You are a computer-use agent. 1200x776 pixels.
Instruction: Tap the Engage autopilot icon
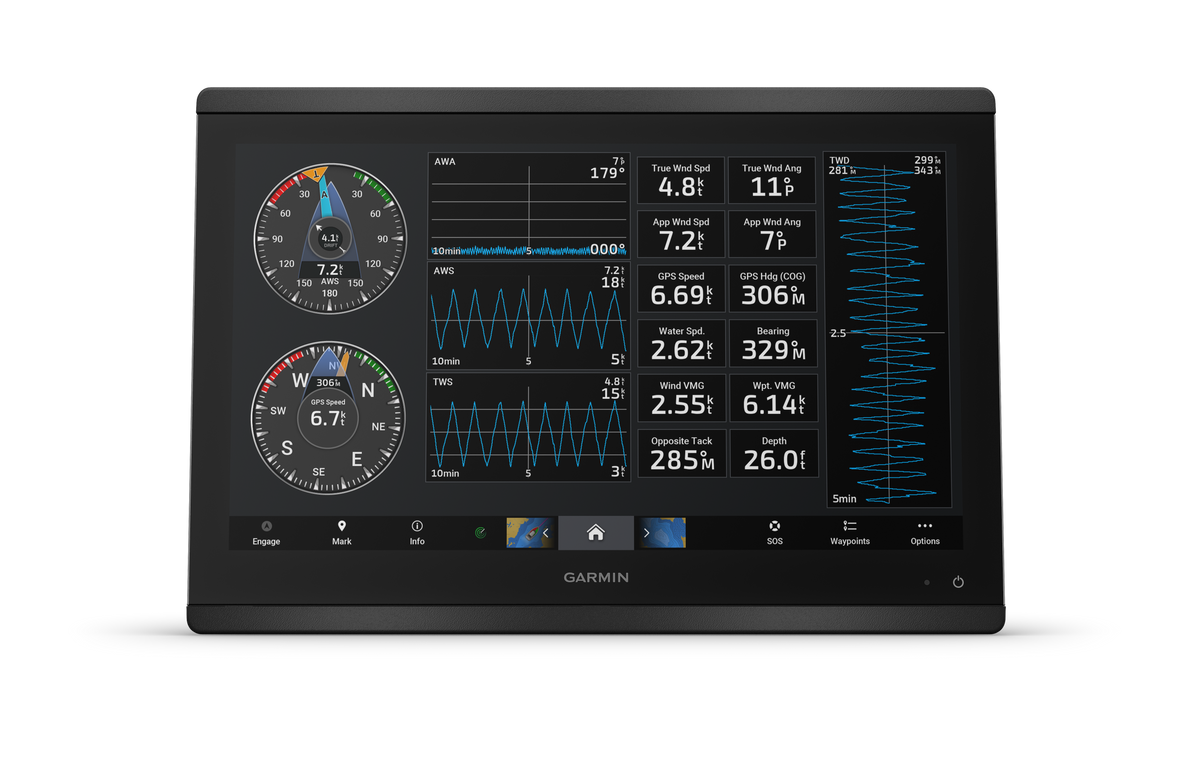tap(266, 526)
